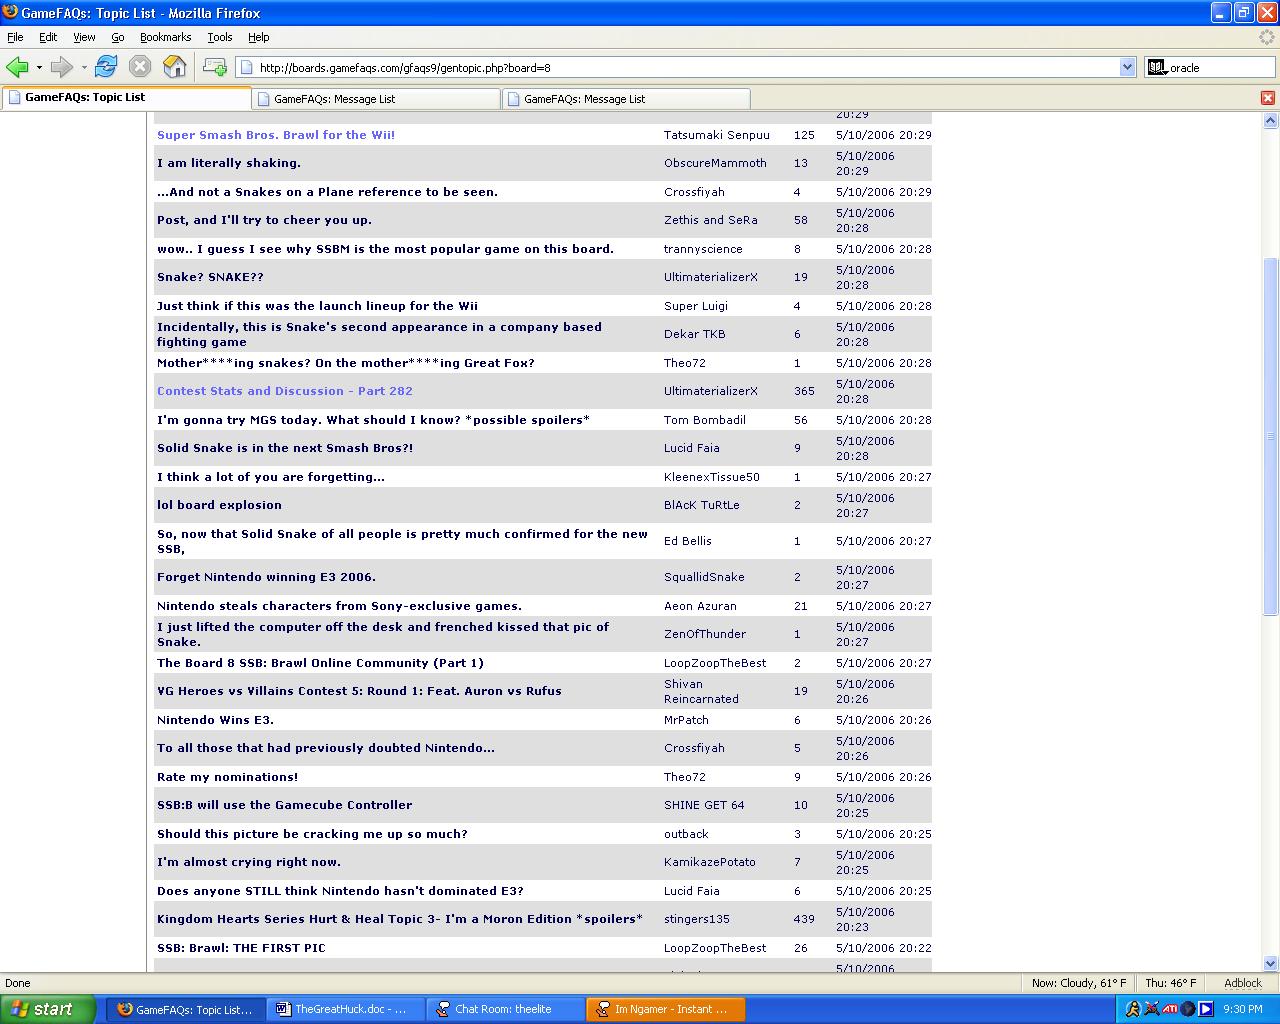Image resolution: width=1280 pixels, height=1024 pixels.
Task: Open the Help menu
Action: click(259, 37)
